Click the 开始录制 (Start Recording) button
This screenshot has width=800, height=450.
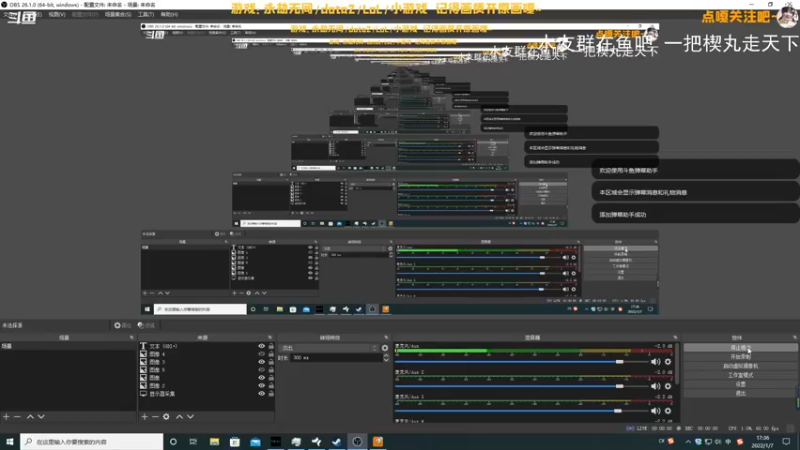[x=740, y=357]
